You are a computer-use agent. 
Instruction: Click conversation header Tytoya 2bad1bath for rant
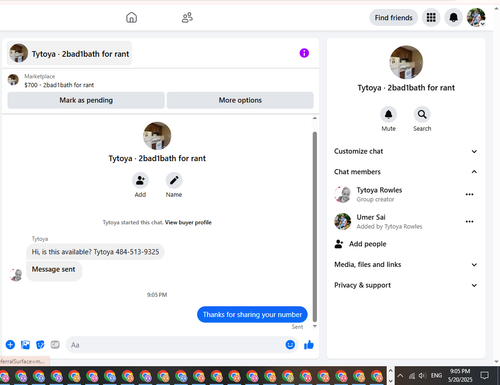[69, 53]
